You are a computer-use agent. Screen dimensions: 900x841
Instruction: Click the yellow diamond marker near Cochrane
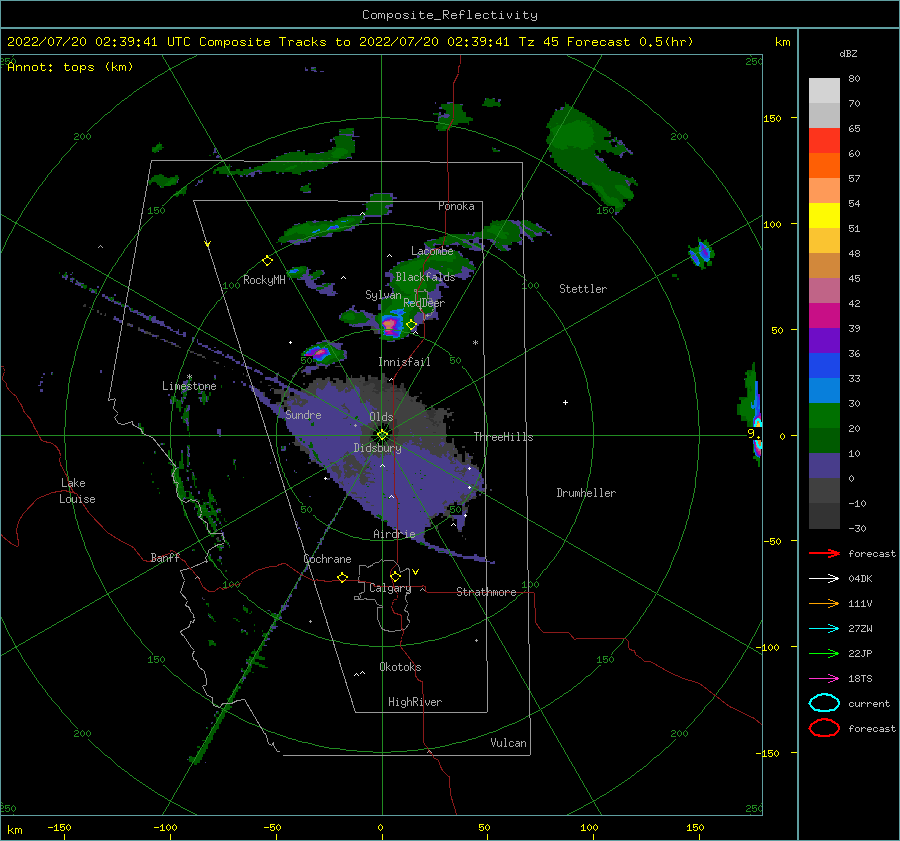(343, 577)
